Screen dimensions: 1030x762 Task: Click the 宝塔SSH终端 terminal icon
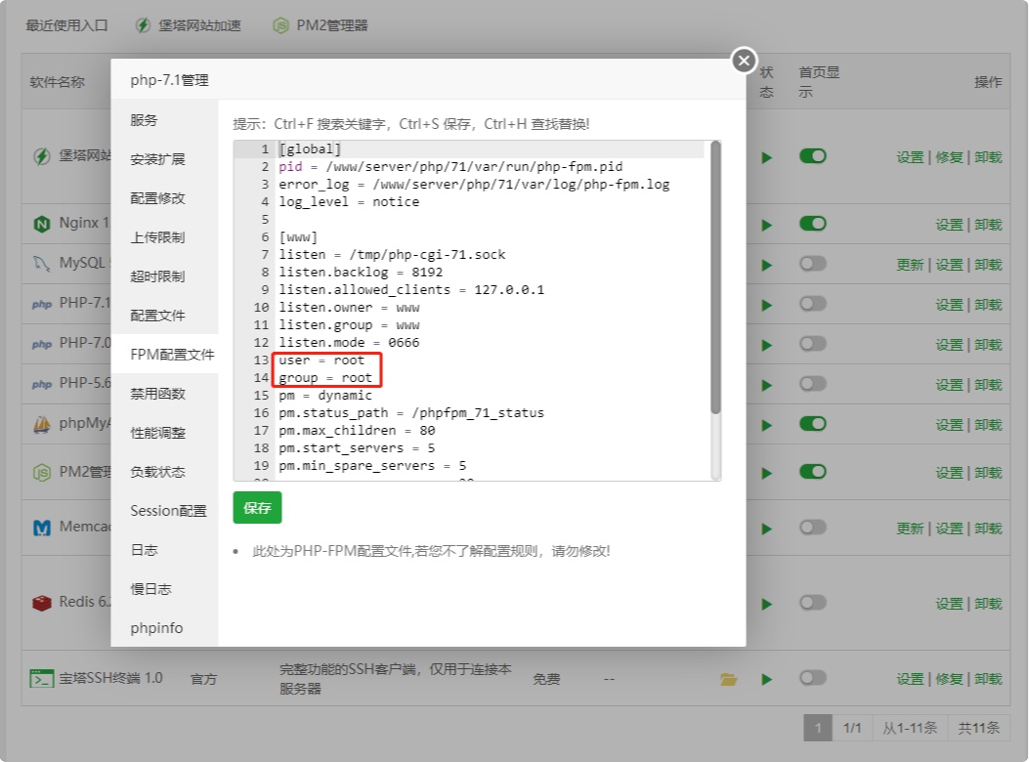click(x=41, y=679)
